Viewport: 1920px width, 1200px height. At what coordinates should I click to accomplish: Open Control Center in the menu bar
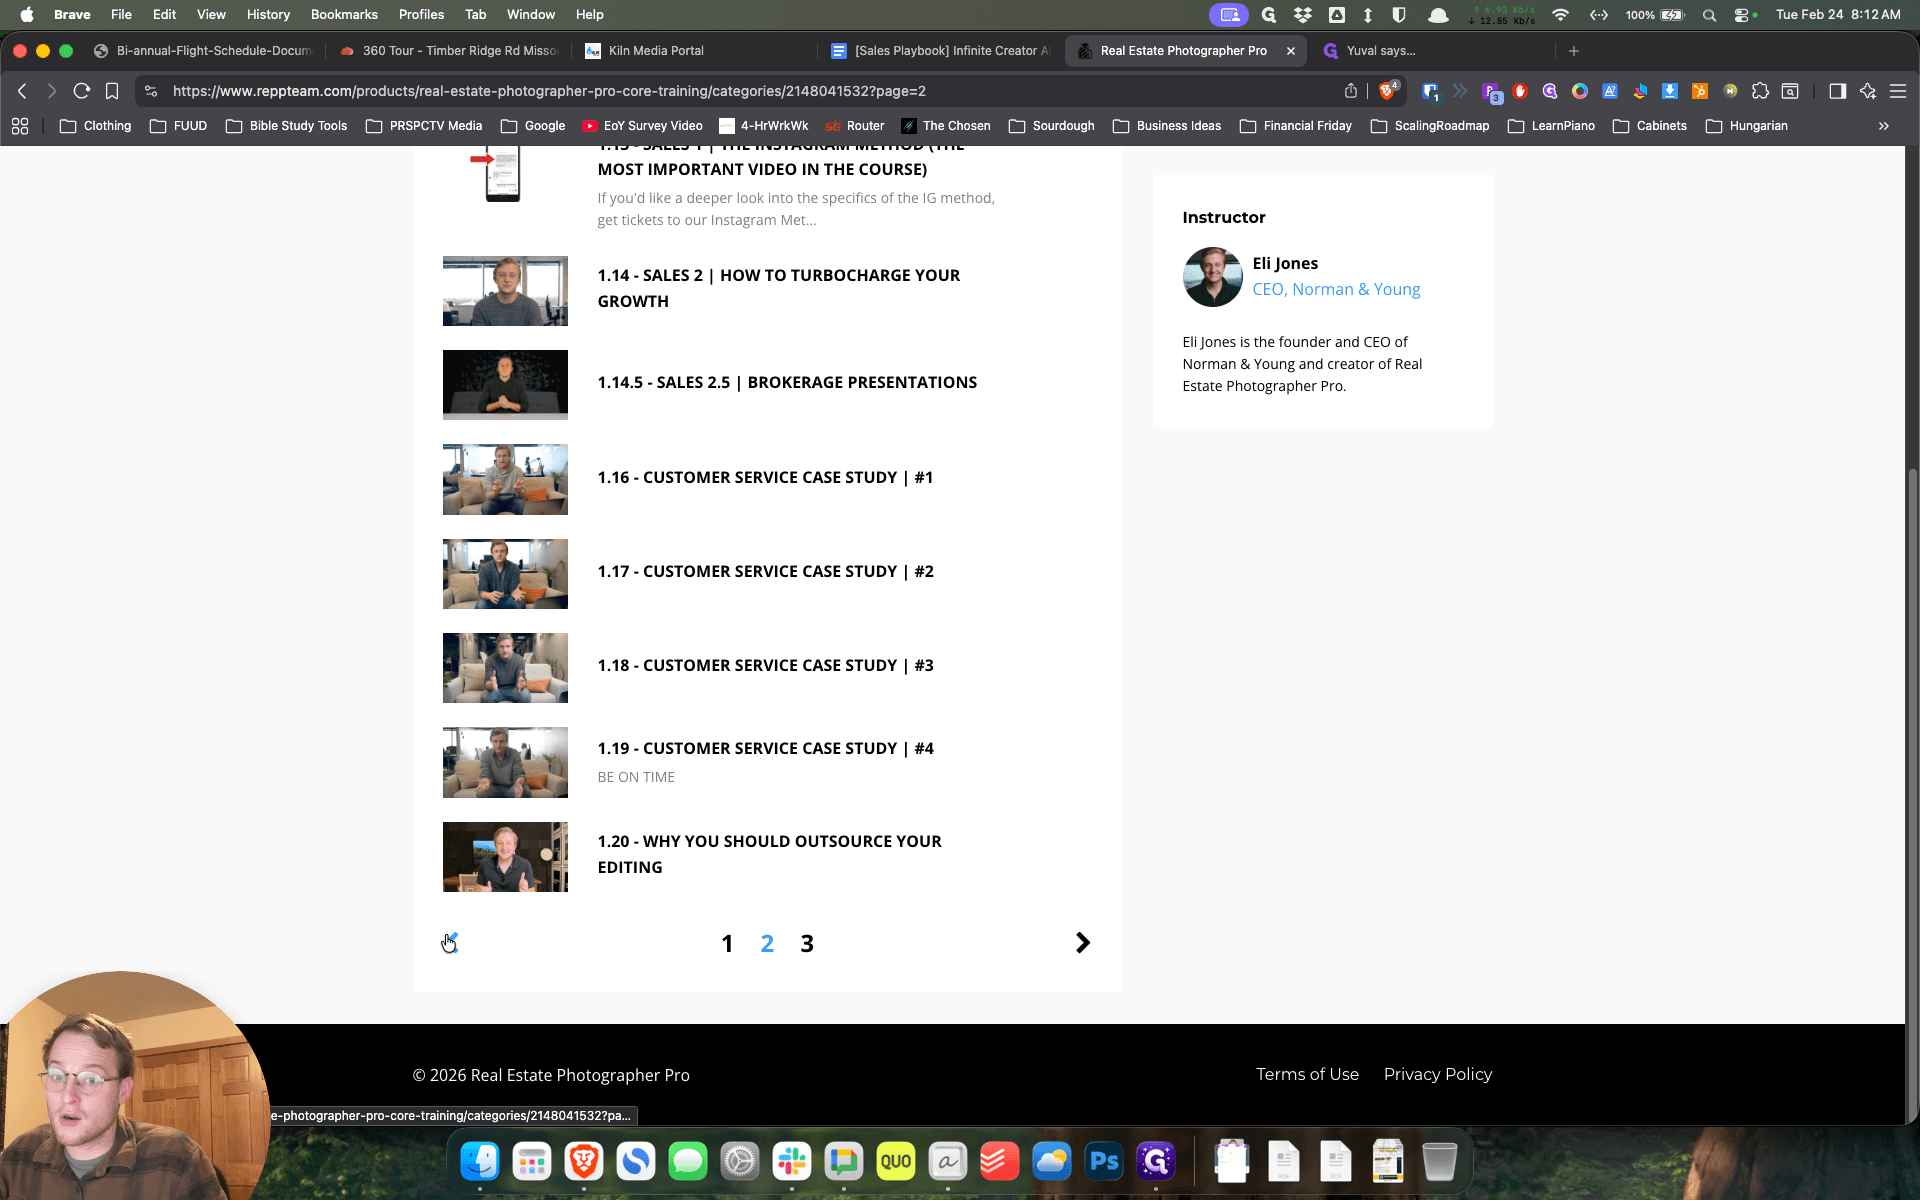point(1741,15)
